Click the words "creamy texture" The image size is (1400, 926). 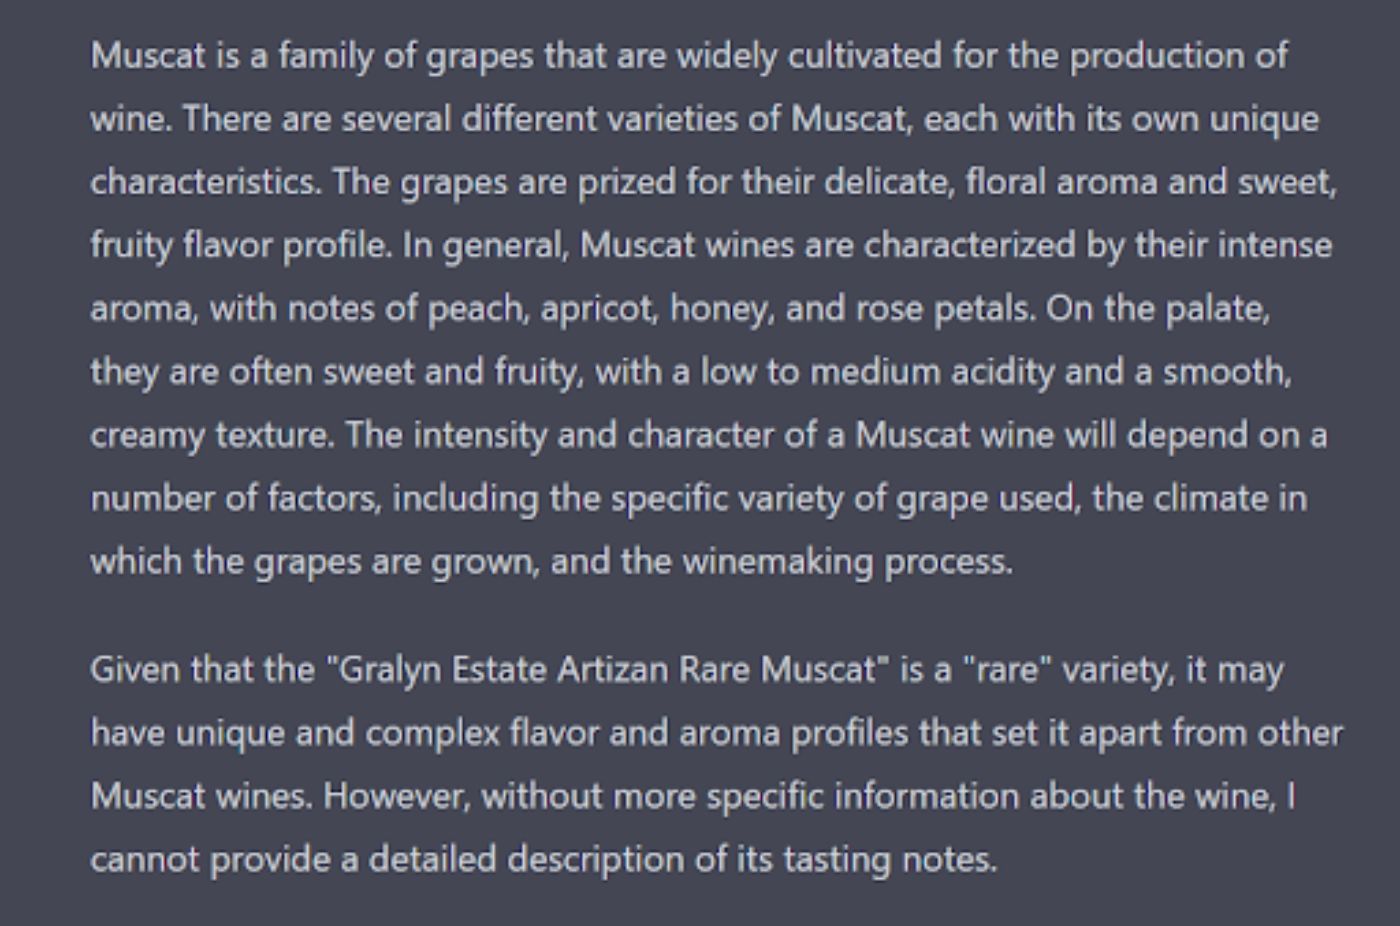[210, 435]
